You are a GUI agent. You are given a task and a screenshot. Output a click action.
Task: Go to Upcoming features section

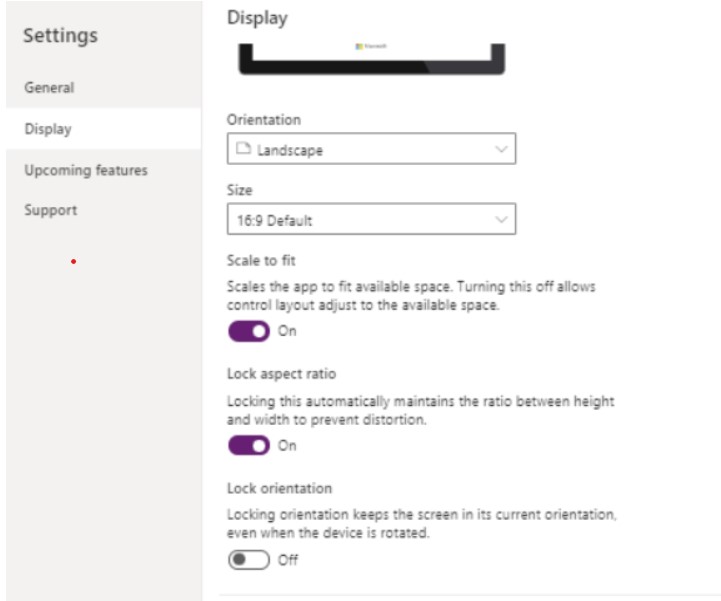[x=85, y=170]
